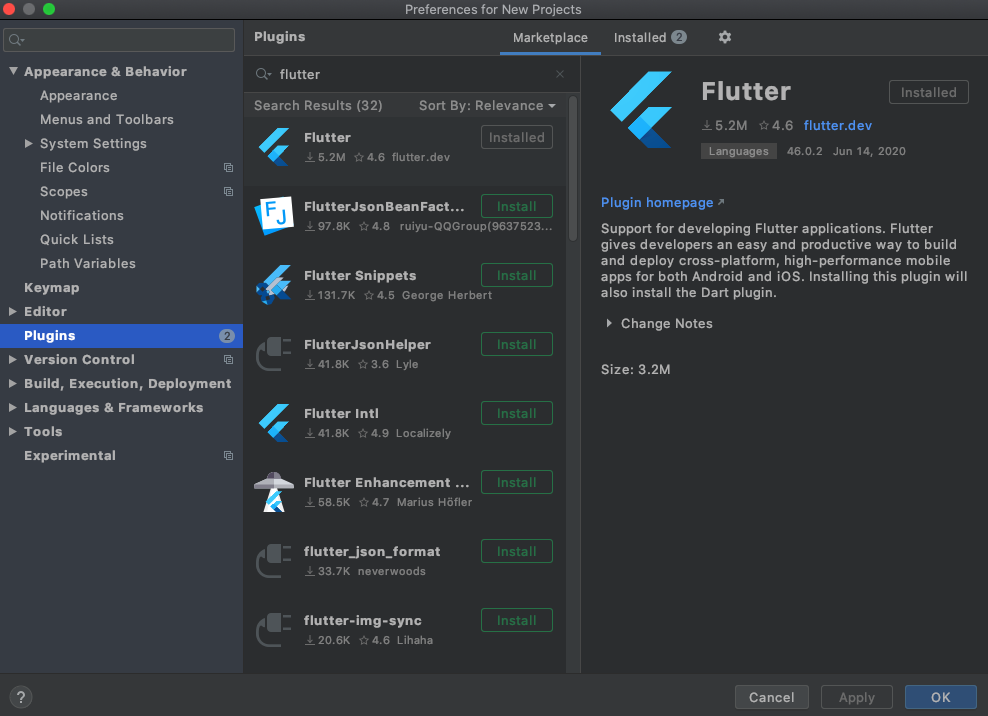Expand the Change Notes section
The width and height of the screenshot is (988, 716).
[x=609, y=323]
